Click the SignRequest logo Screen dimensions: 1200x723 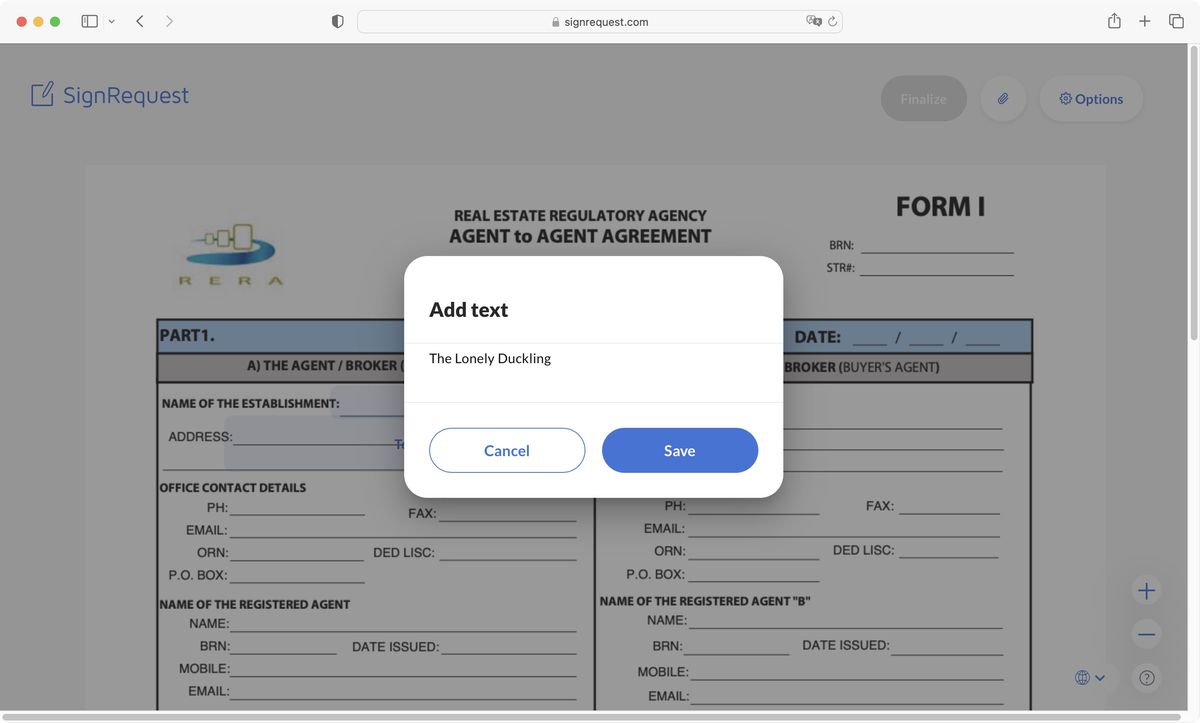pos(108,94)
